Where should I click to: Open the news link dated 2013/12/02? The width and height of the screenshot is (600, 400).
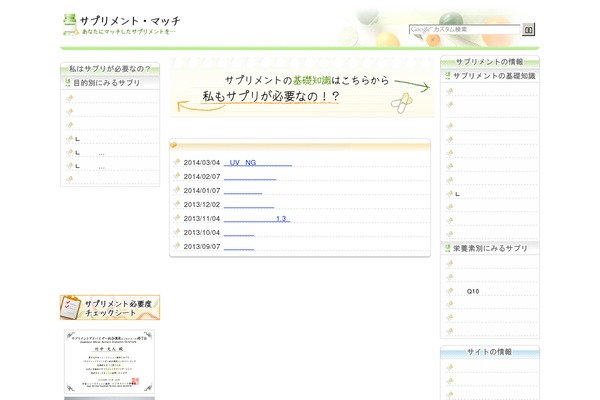[x=249, y=205]
